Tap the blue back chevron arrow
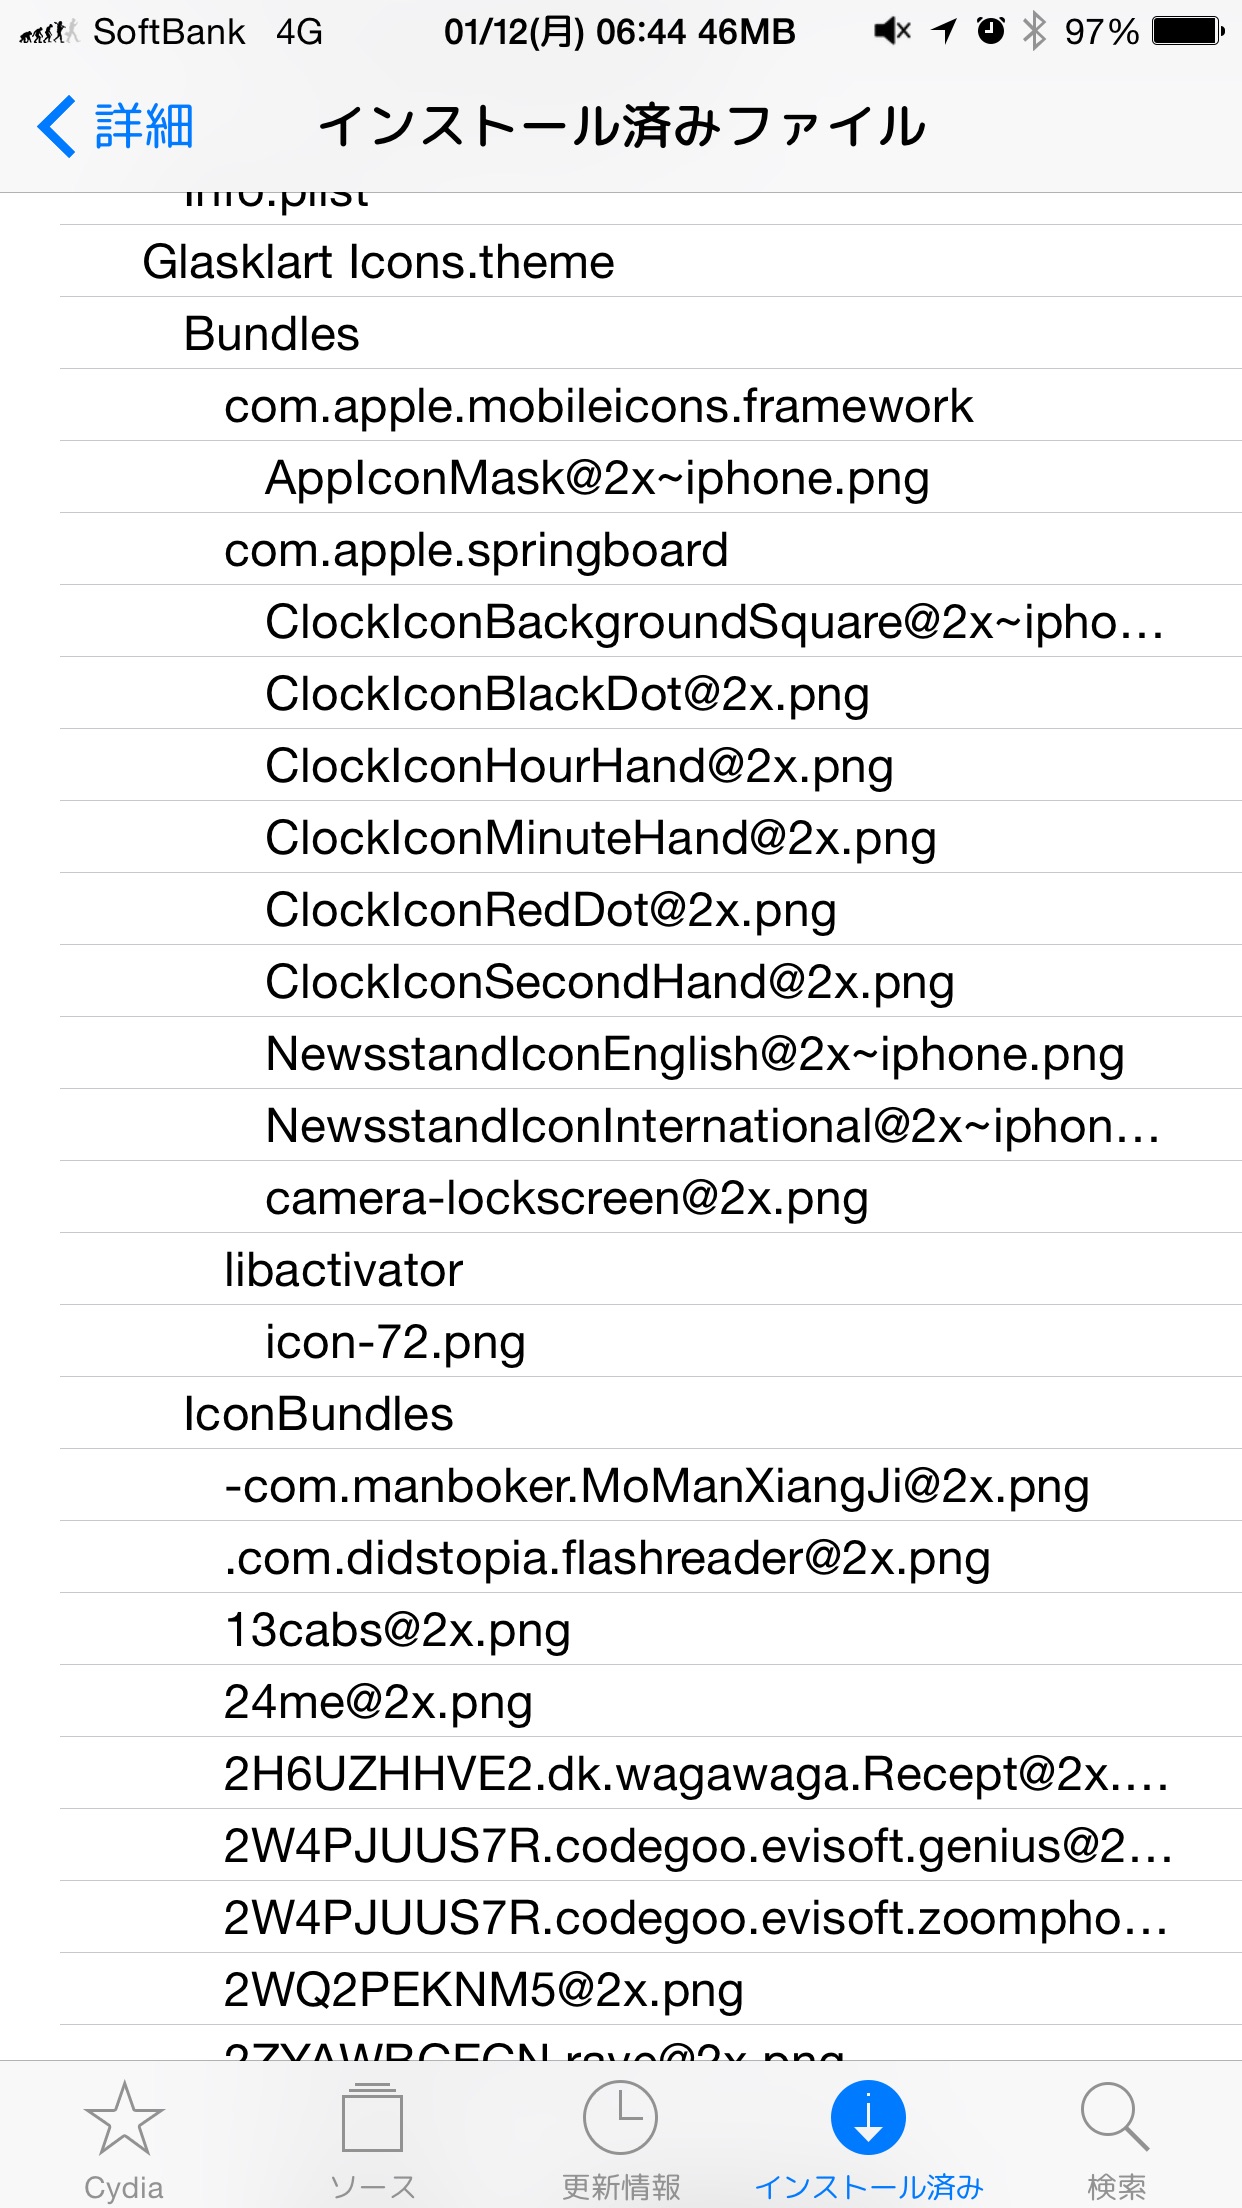1242x2208 pixels. coord(56,127)
